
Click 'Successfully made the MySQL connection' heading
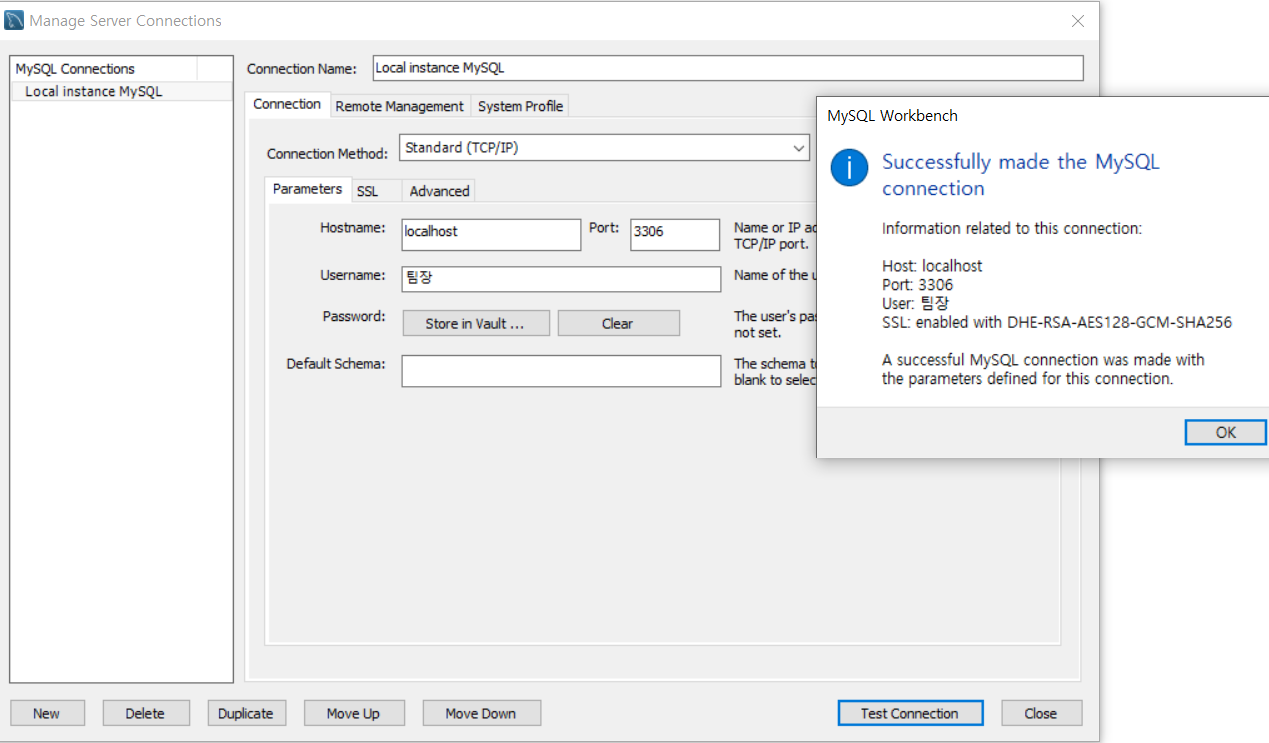point(1021,175)
